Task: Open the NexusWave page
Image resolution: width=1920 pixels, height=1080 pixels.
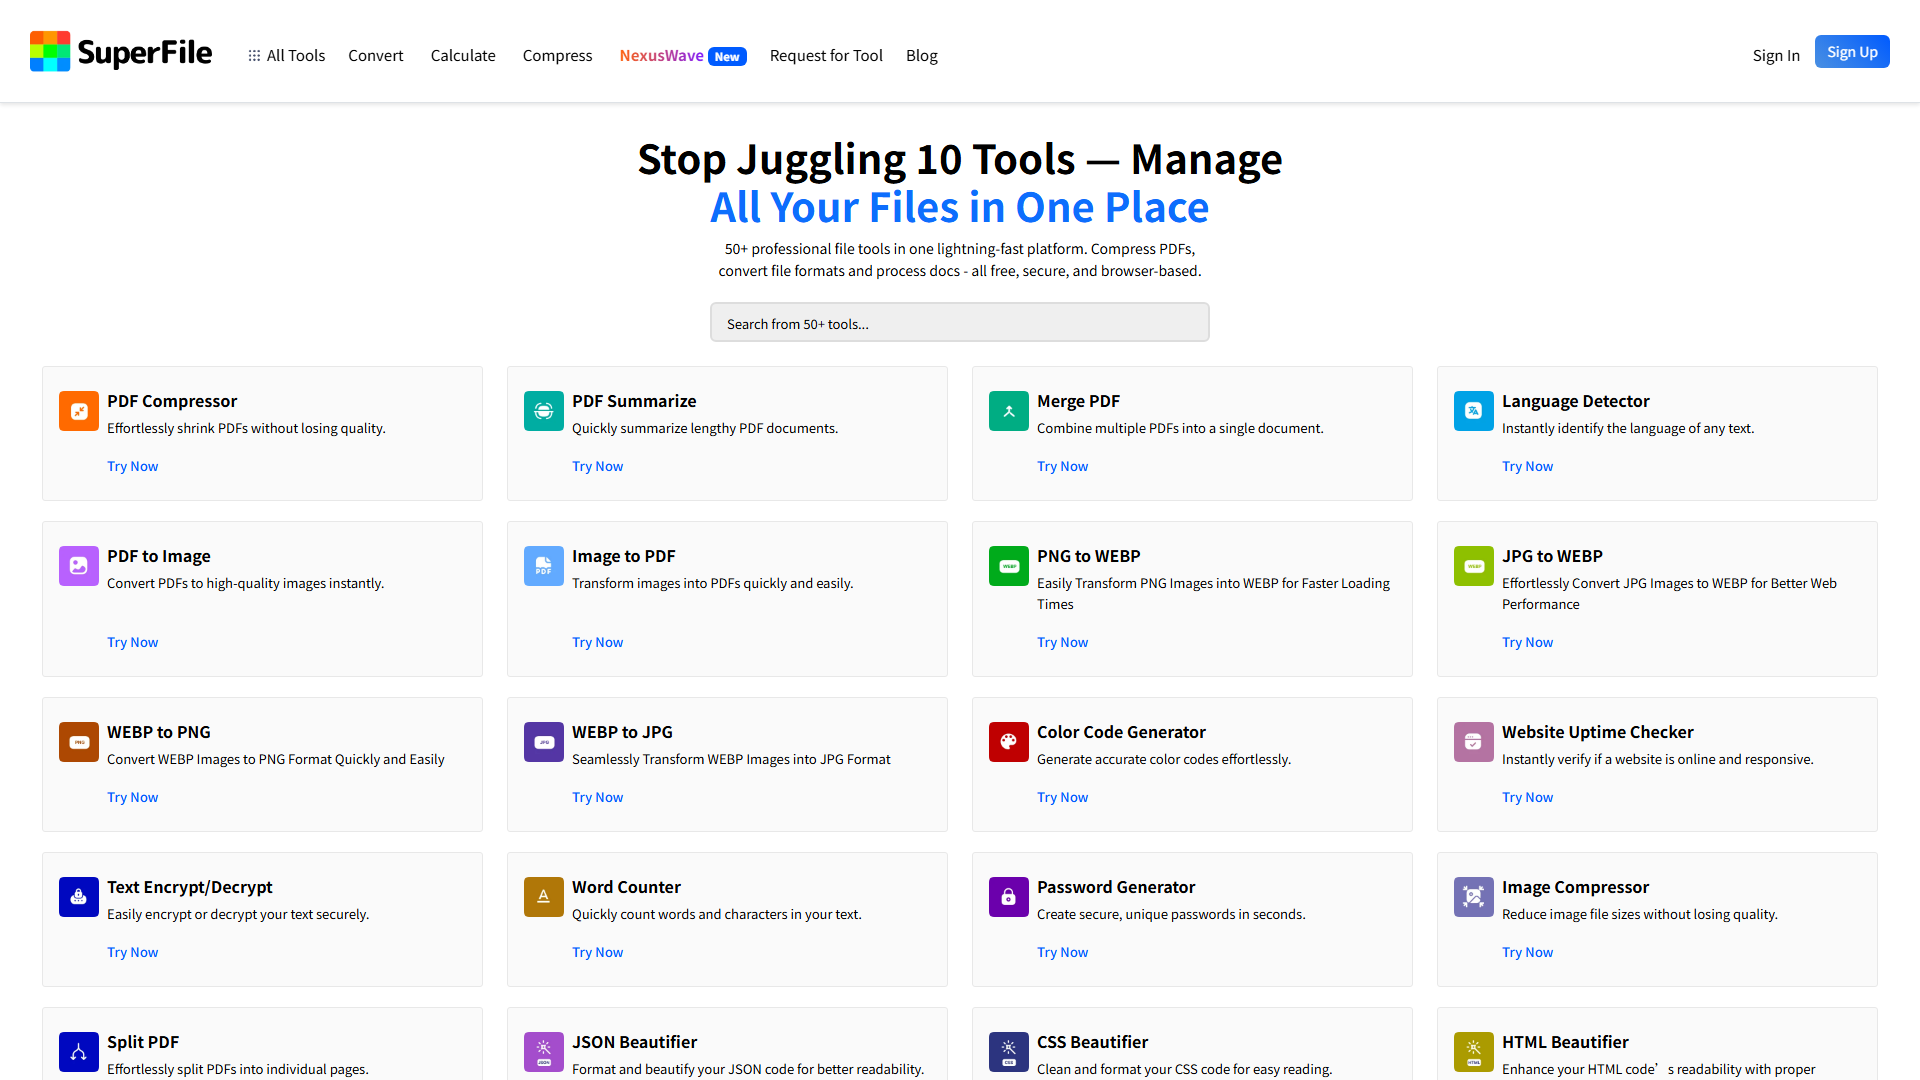Action: 661,55
